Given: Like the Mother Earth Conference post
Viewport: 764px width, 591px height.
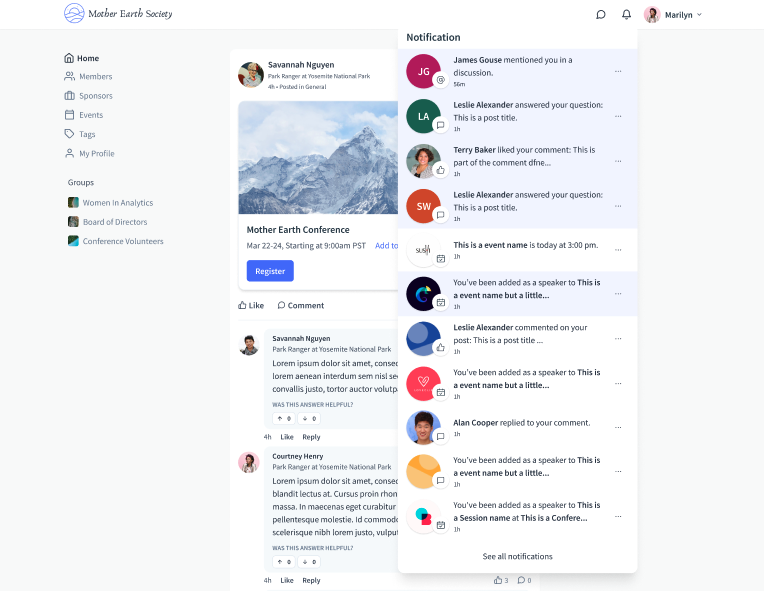Looking at the screenshot, I should [251, 305].
